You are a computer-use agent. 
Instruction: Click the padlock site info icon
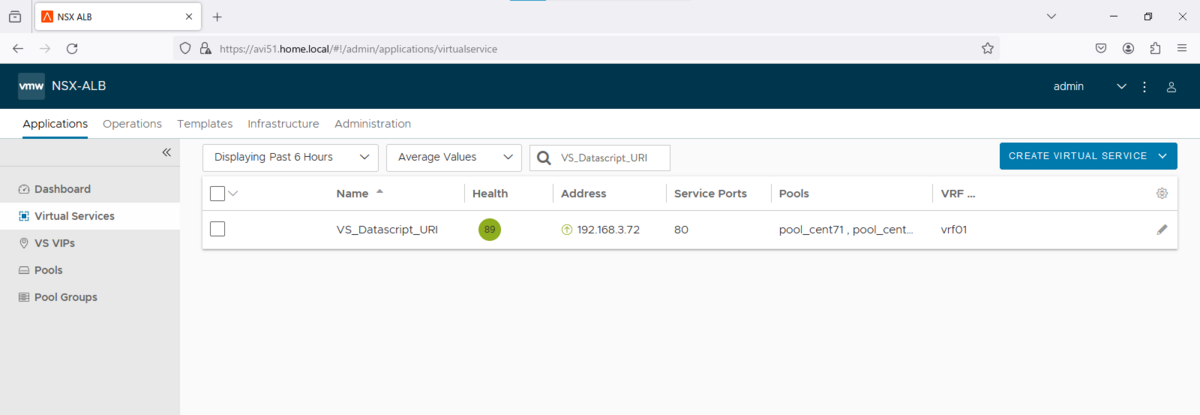[x=205, y=48]
